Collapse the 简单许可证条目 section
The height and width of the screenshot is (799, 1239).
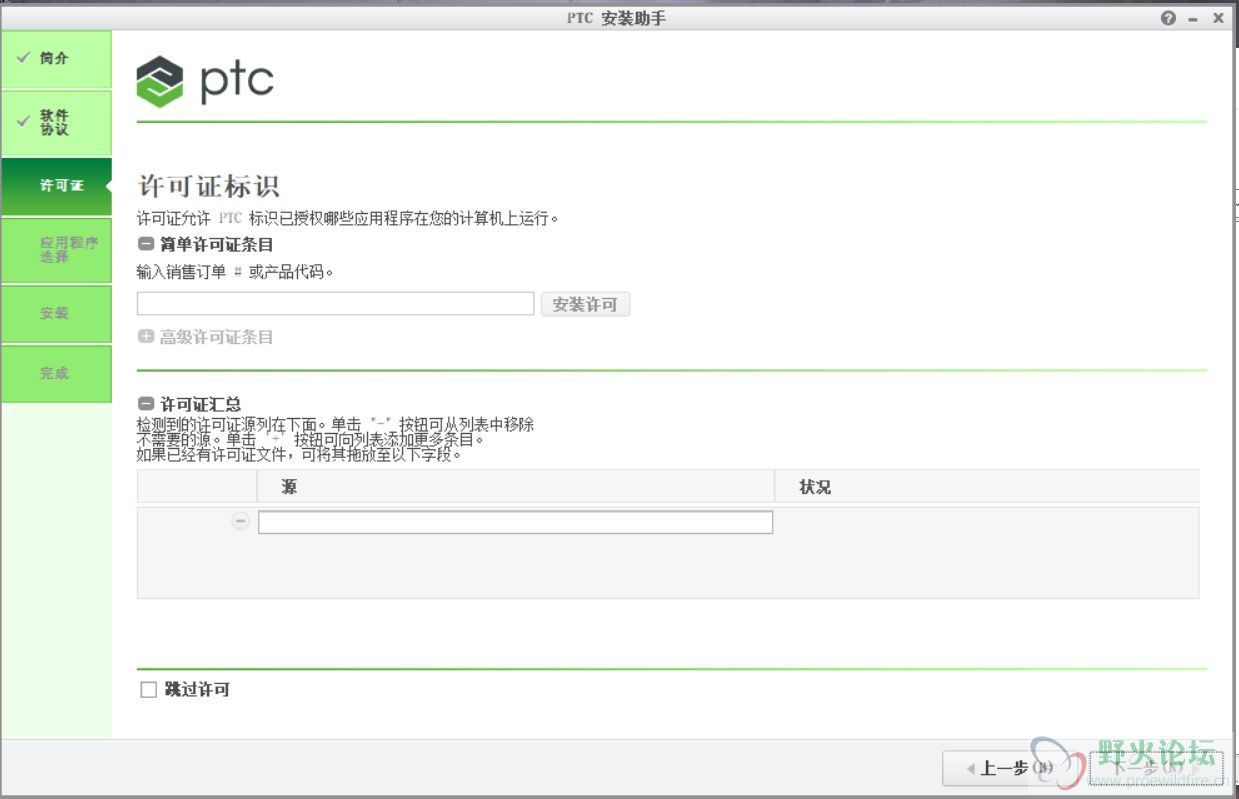pyautogui.click(x=146, y=244)
